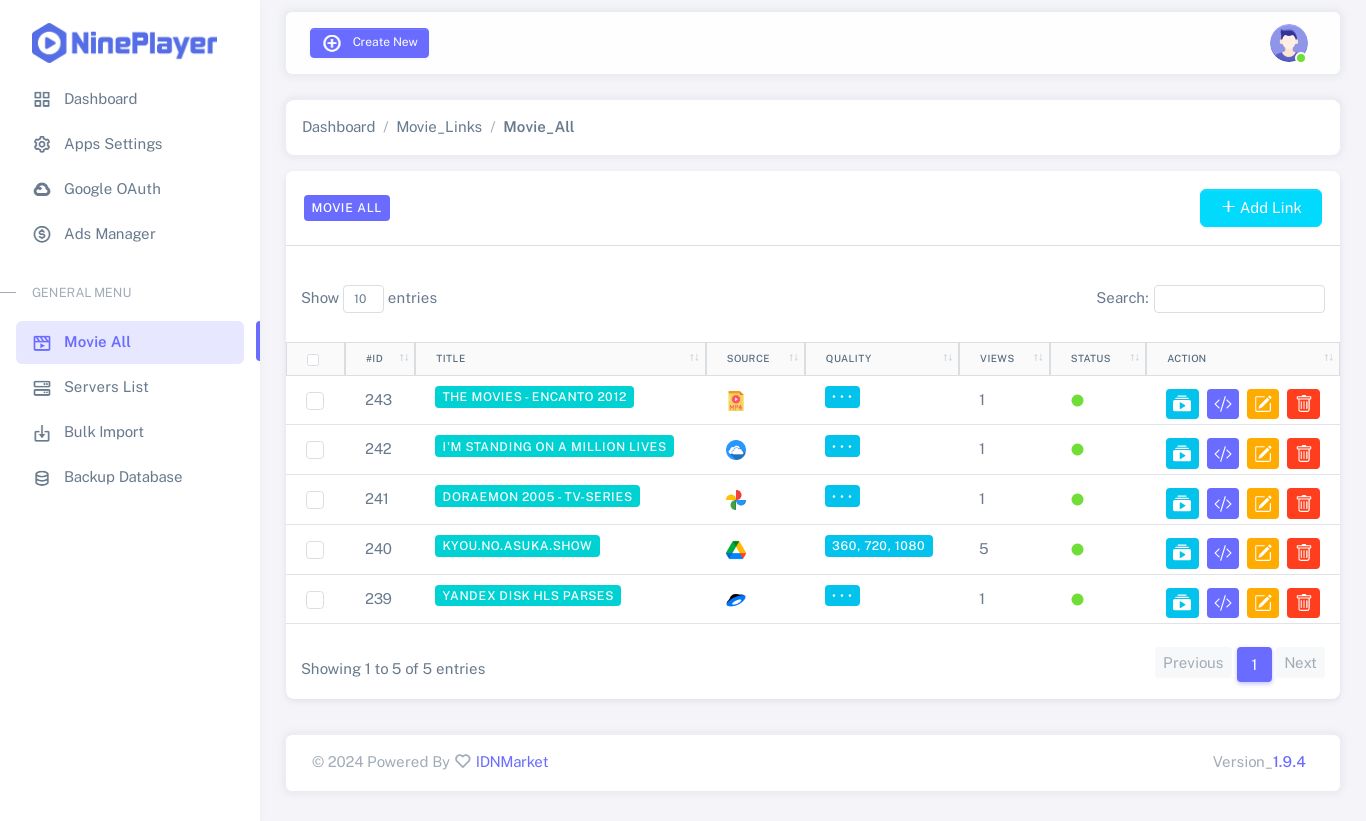The height and width of the screenshot is (821, 1366).
Task: Click the Dashboard breadcrumb link
Action: tap(339, 127)
